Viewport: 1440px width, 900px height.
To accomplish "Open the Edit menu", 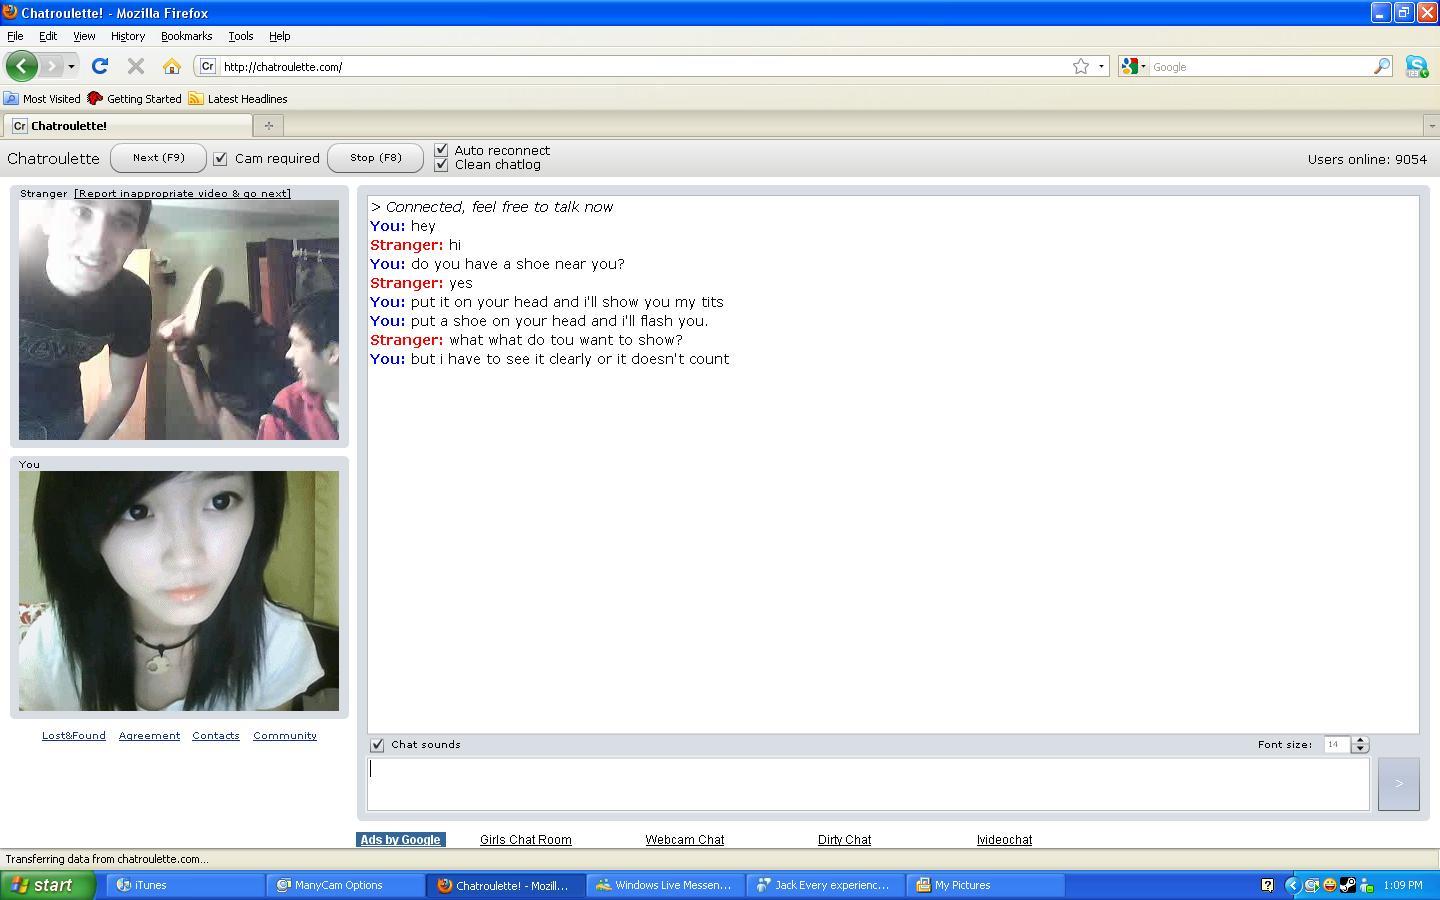I will [x=48, y=36].
